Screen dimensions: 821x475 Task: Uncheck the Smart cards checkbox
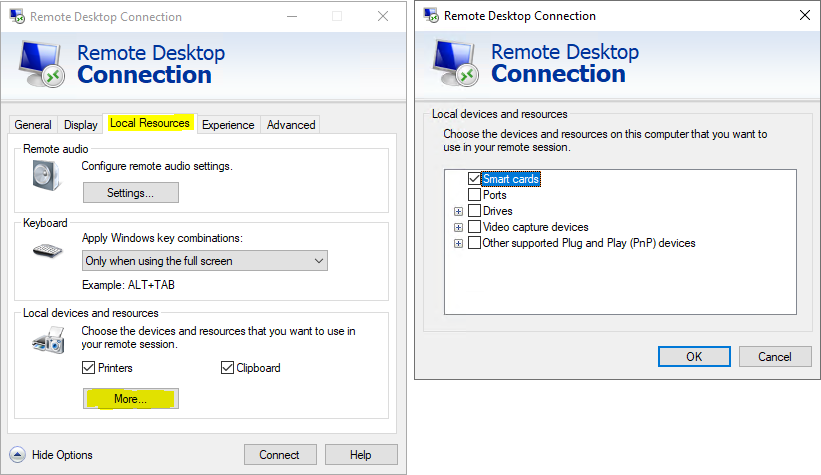(474, 179)
